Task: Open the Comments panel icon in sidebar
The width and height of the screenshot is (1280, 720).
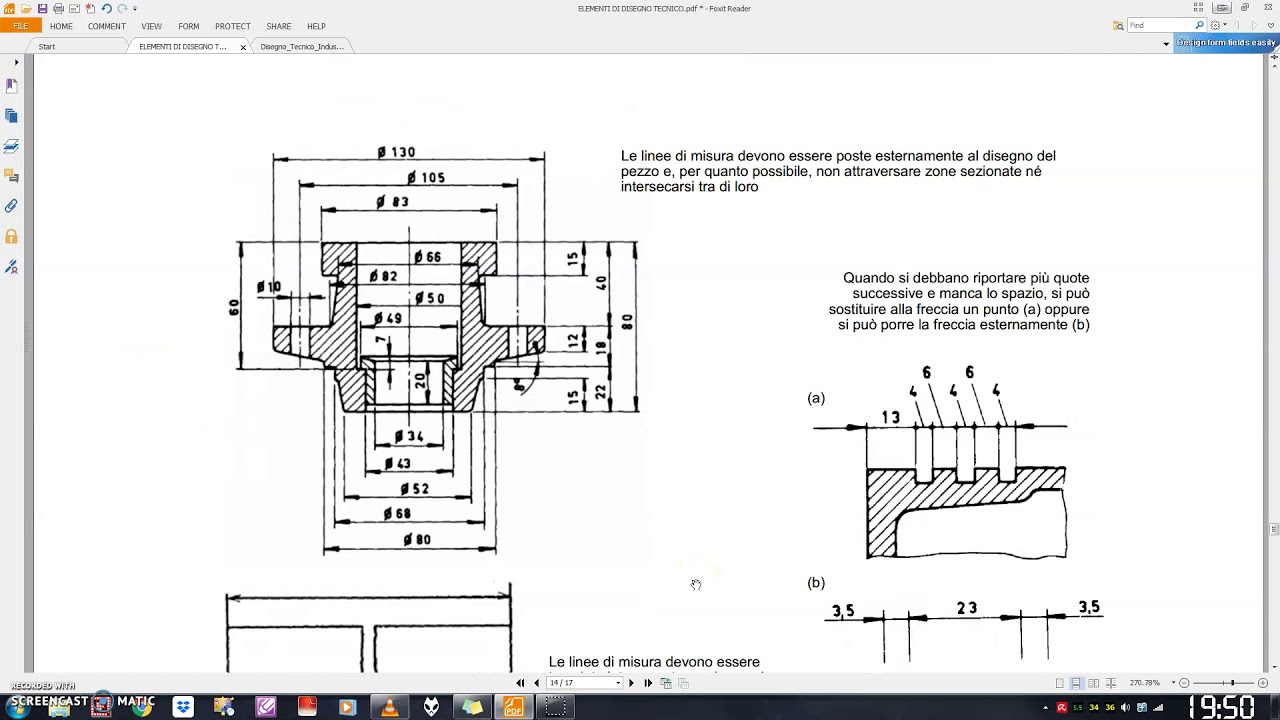Action: (12, 176)
